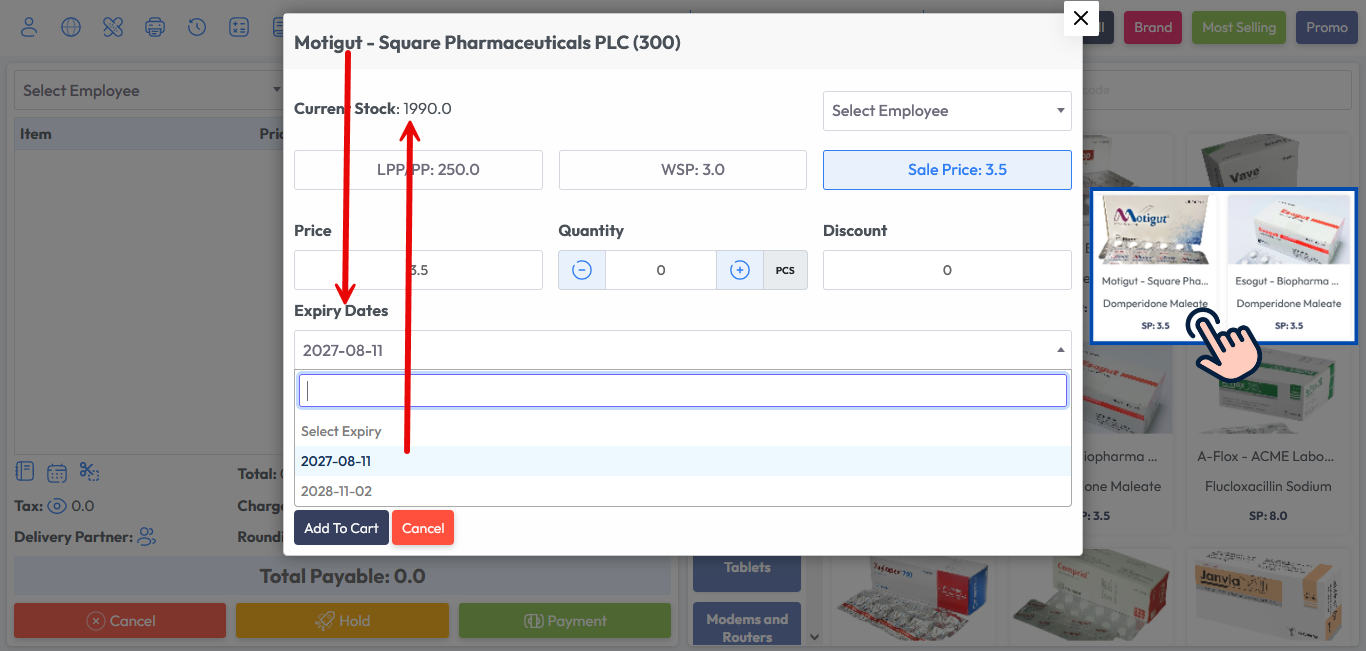Open the customer profile icon
Image resolution: width=1366 pixels, height=651 pixels.
tap(28, 27)
